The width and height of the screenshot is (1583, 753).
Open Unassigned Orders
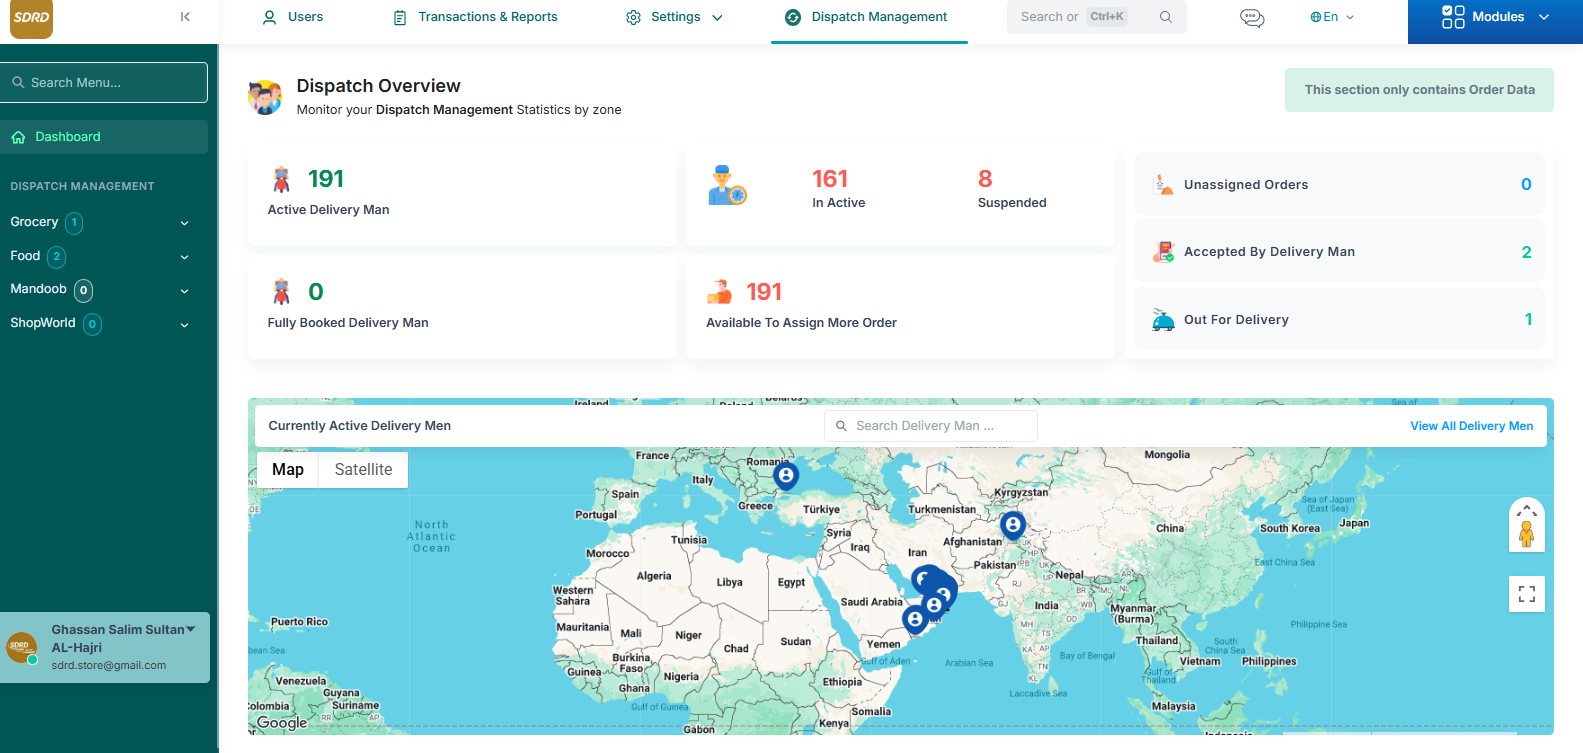(1339, 184)
